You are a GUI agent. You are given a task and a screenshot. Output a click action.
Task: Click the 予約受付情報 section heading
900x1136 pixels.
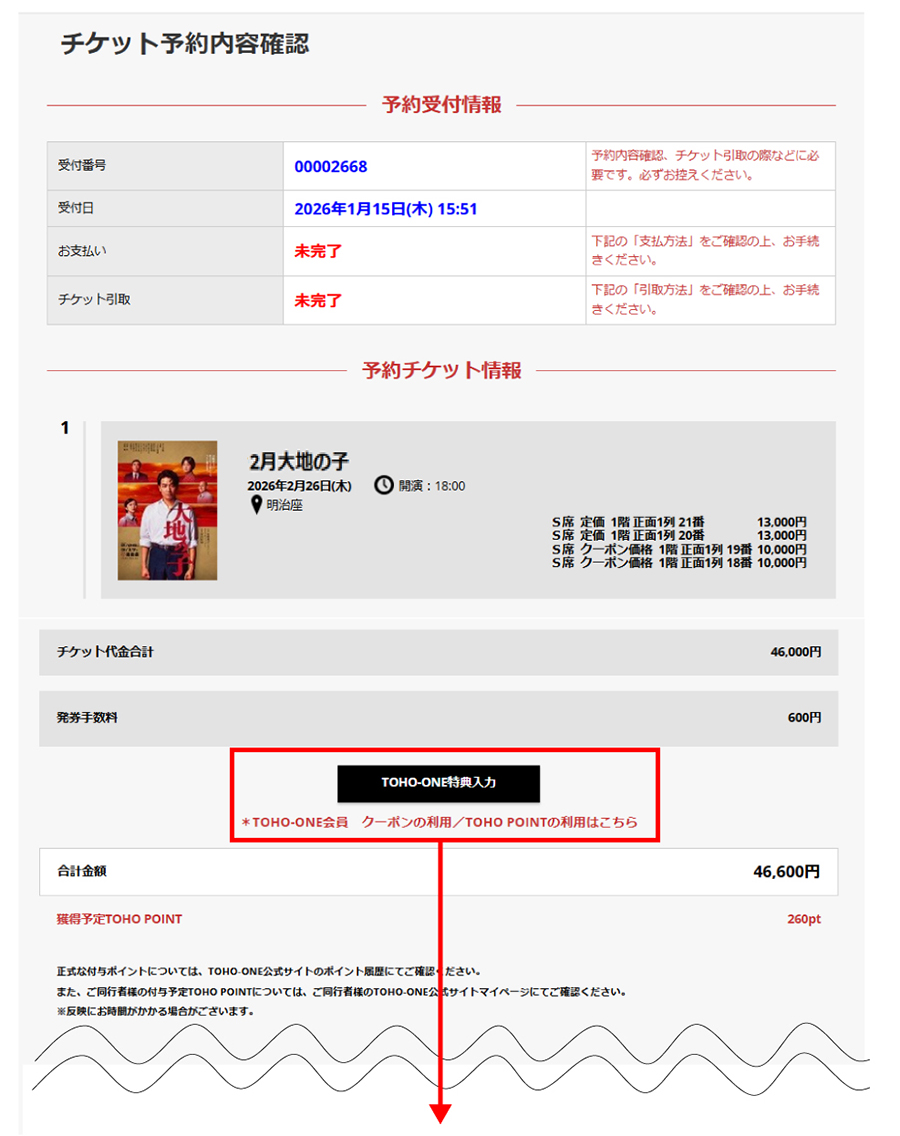pos(441,104)
